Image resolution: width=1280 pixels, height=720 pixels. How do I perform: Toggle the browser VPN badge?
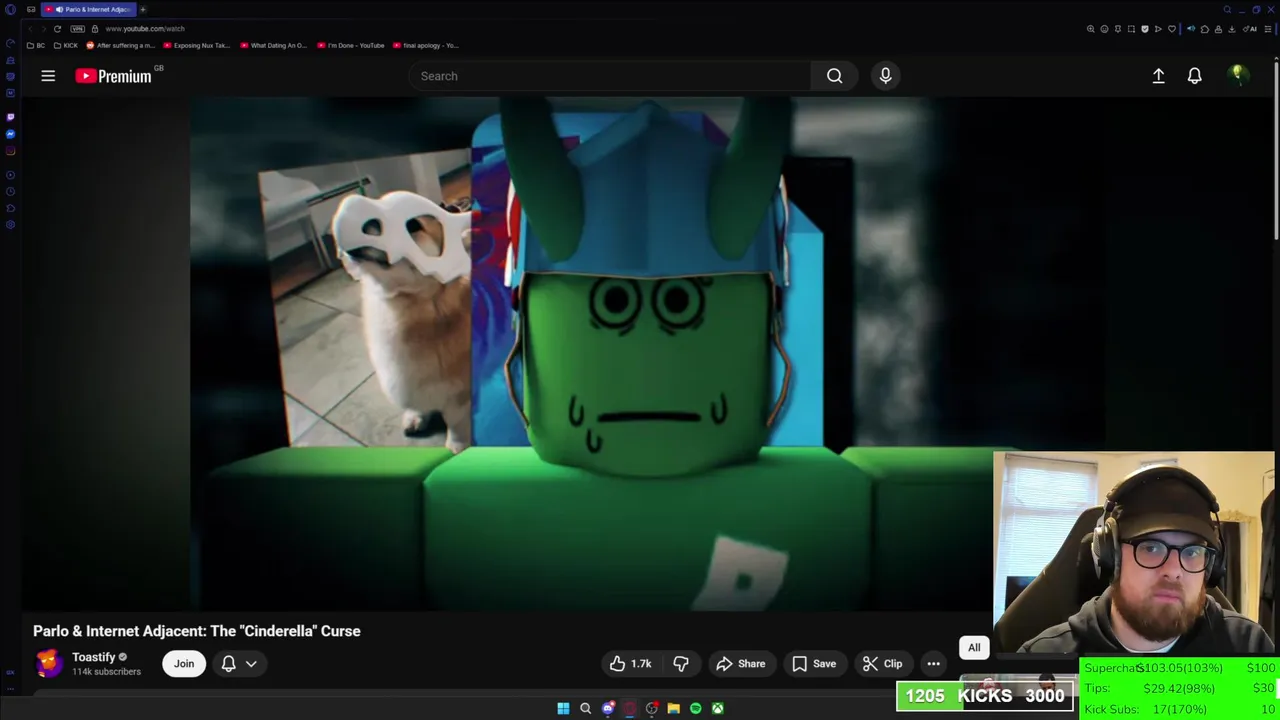click(77, 29)
